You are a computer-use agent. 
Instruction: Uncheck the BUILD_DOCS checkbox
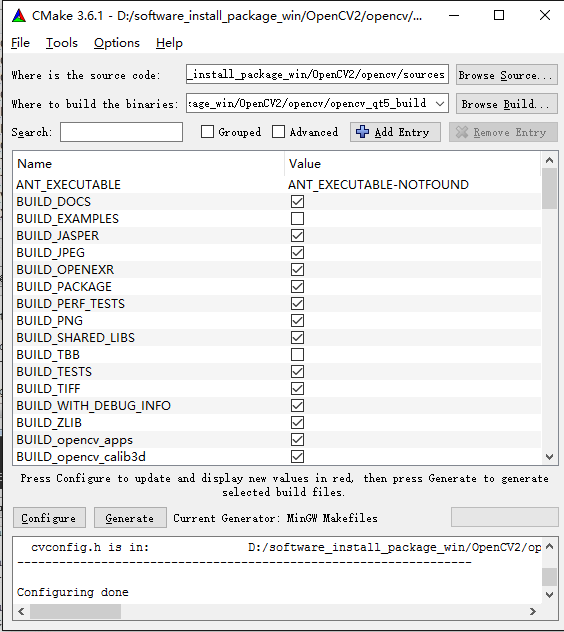point(298,202)
